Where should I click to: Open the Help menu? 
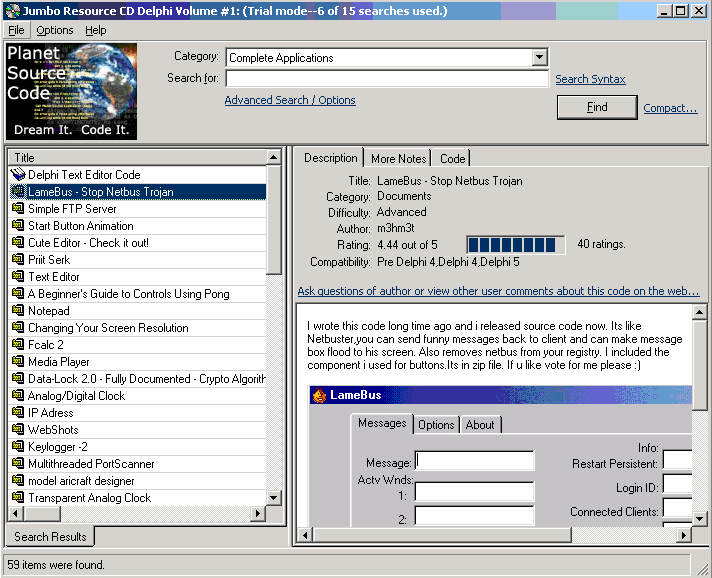tap(96, 30)
